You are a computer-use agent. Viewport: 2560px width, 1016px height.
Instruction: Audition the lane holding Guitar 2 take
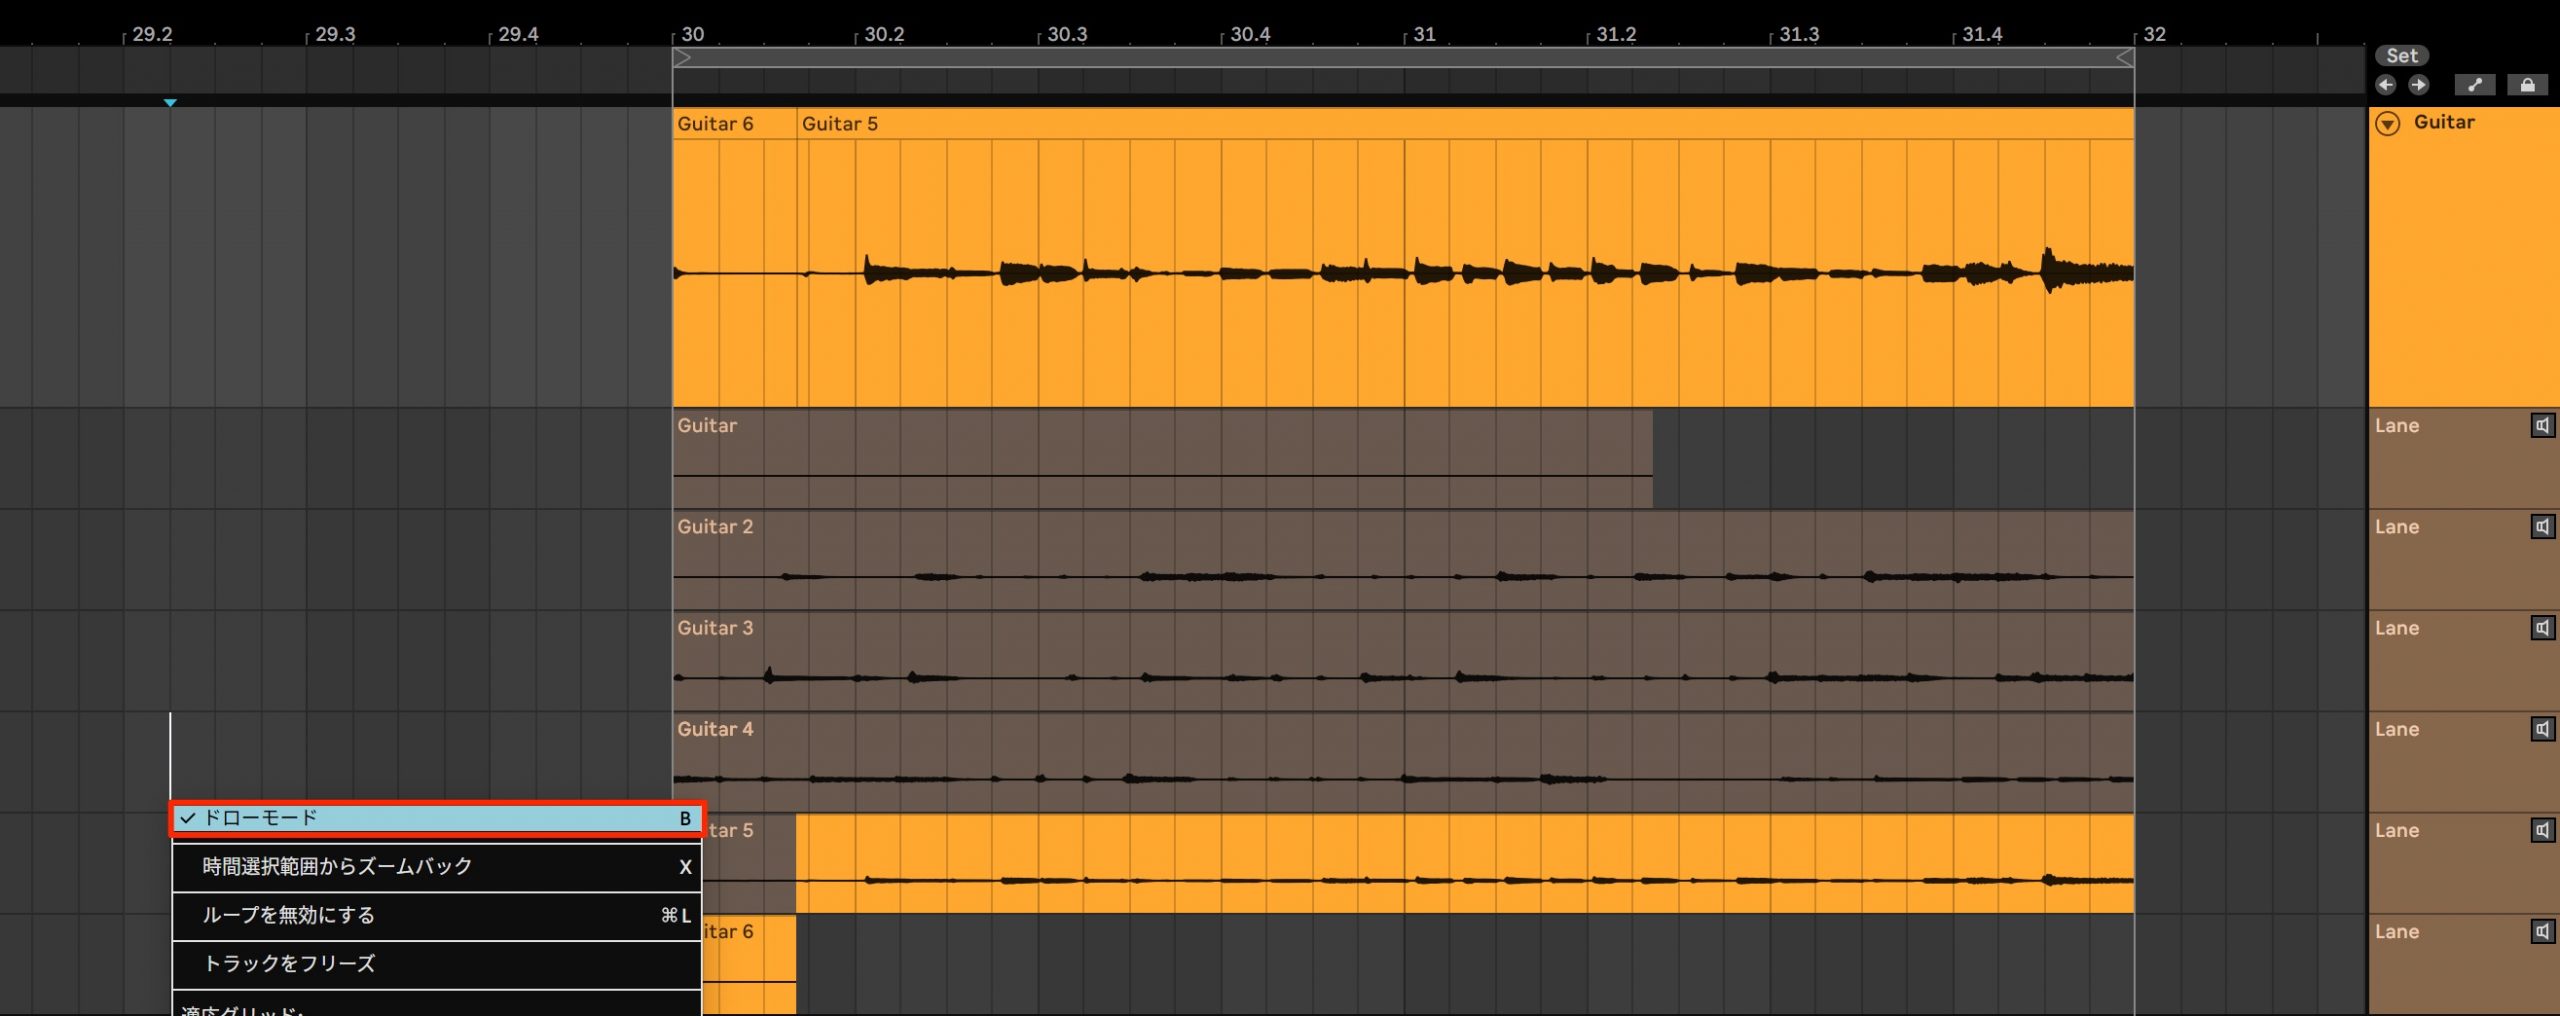point(2542,527)
